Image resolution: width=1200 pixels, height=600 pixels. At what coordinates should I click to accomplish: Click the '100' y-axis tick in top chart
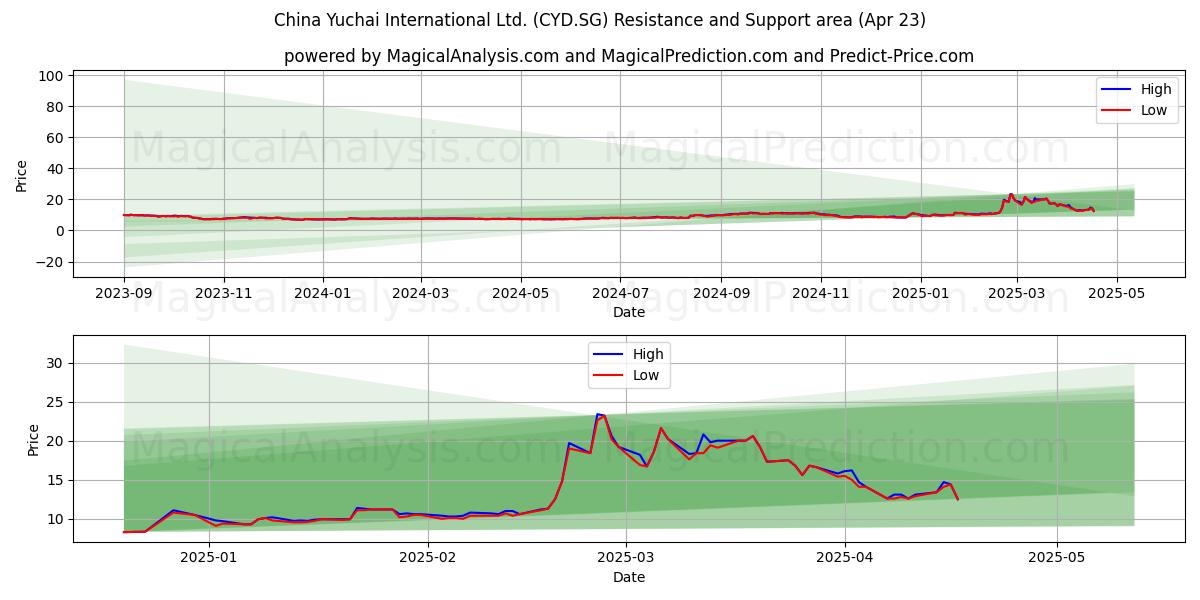click(53, 76)
